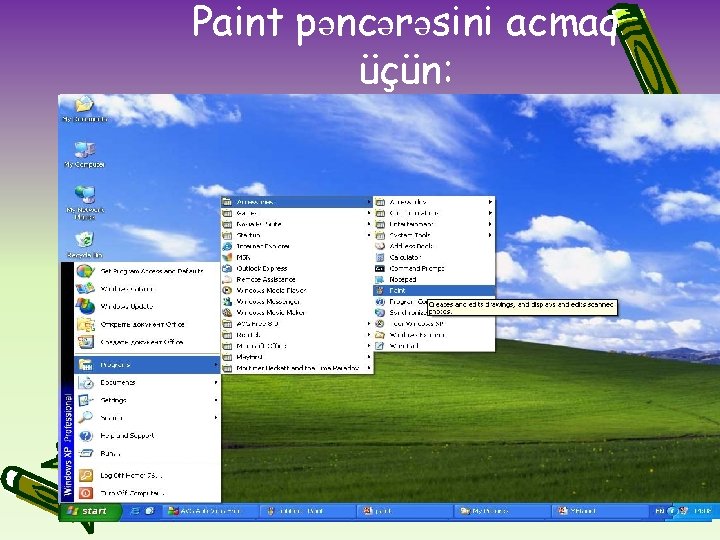
Task: Expand the Games folder in Programs
Action: coord(297,213)
